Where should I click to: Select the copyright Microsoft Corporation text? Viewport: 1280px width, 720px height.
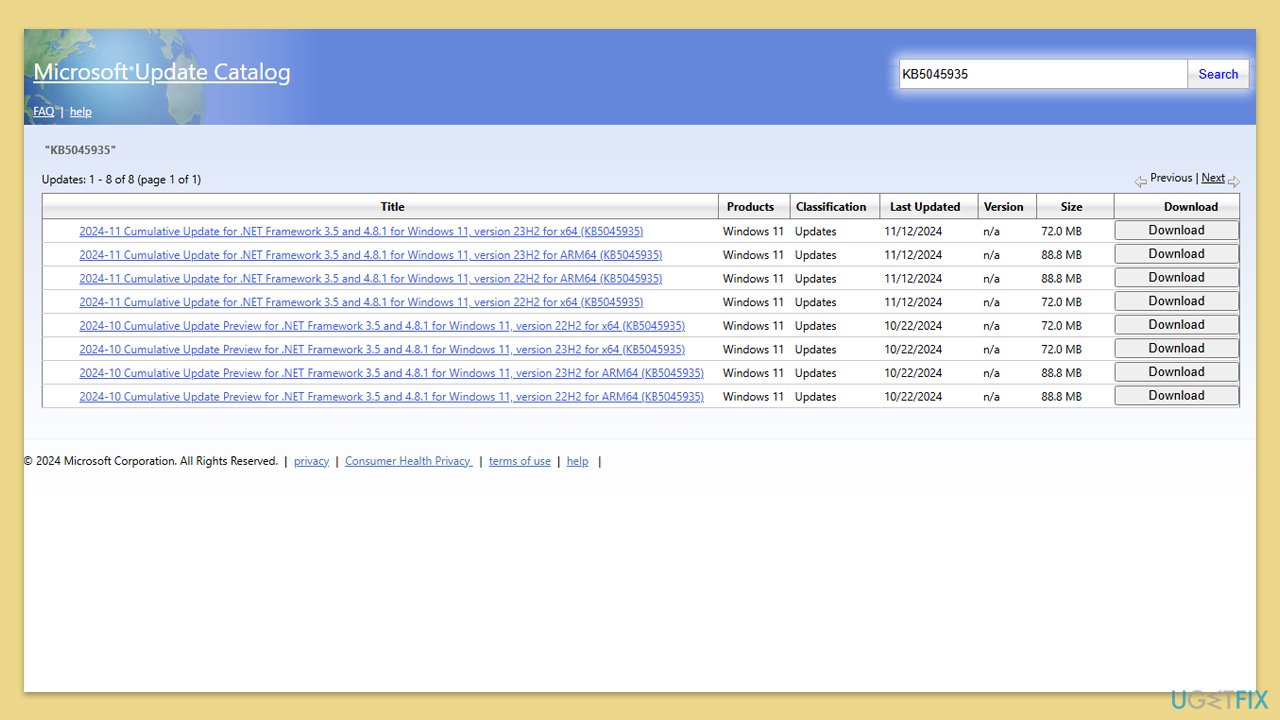[x=151, y=461]
